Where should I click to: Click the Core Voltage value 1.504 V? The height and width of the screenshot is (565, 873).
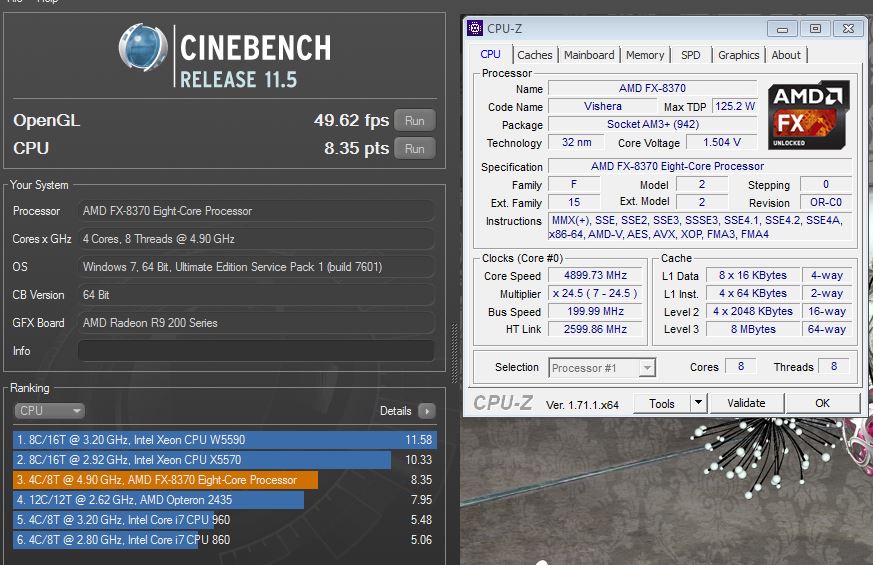click(722, 142)
